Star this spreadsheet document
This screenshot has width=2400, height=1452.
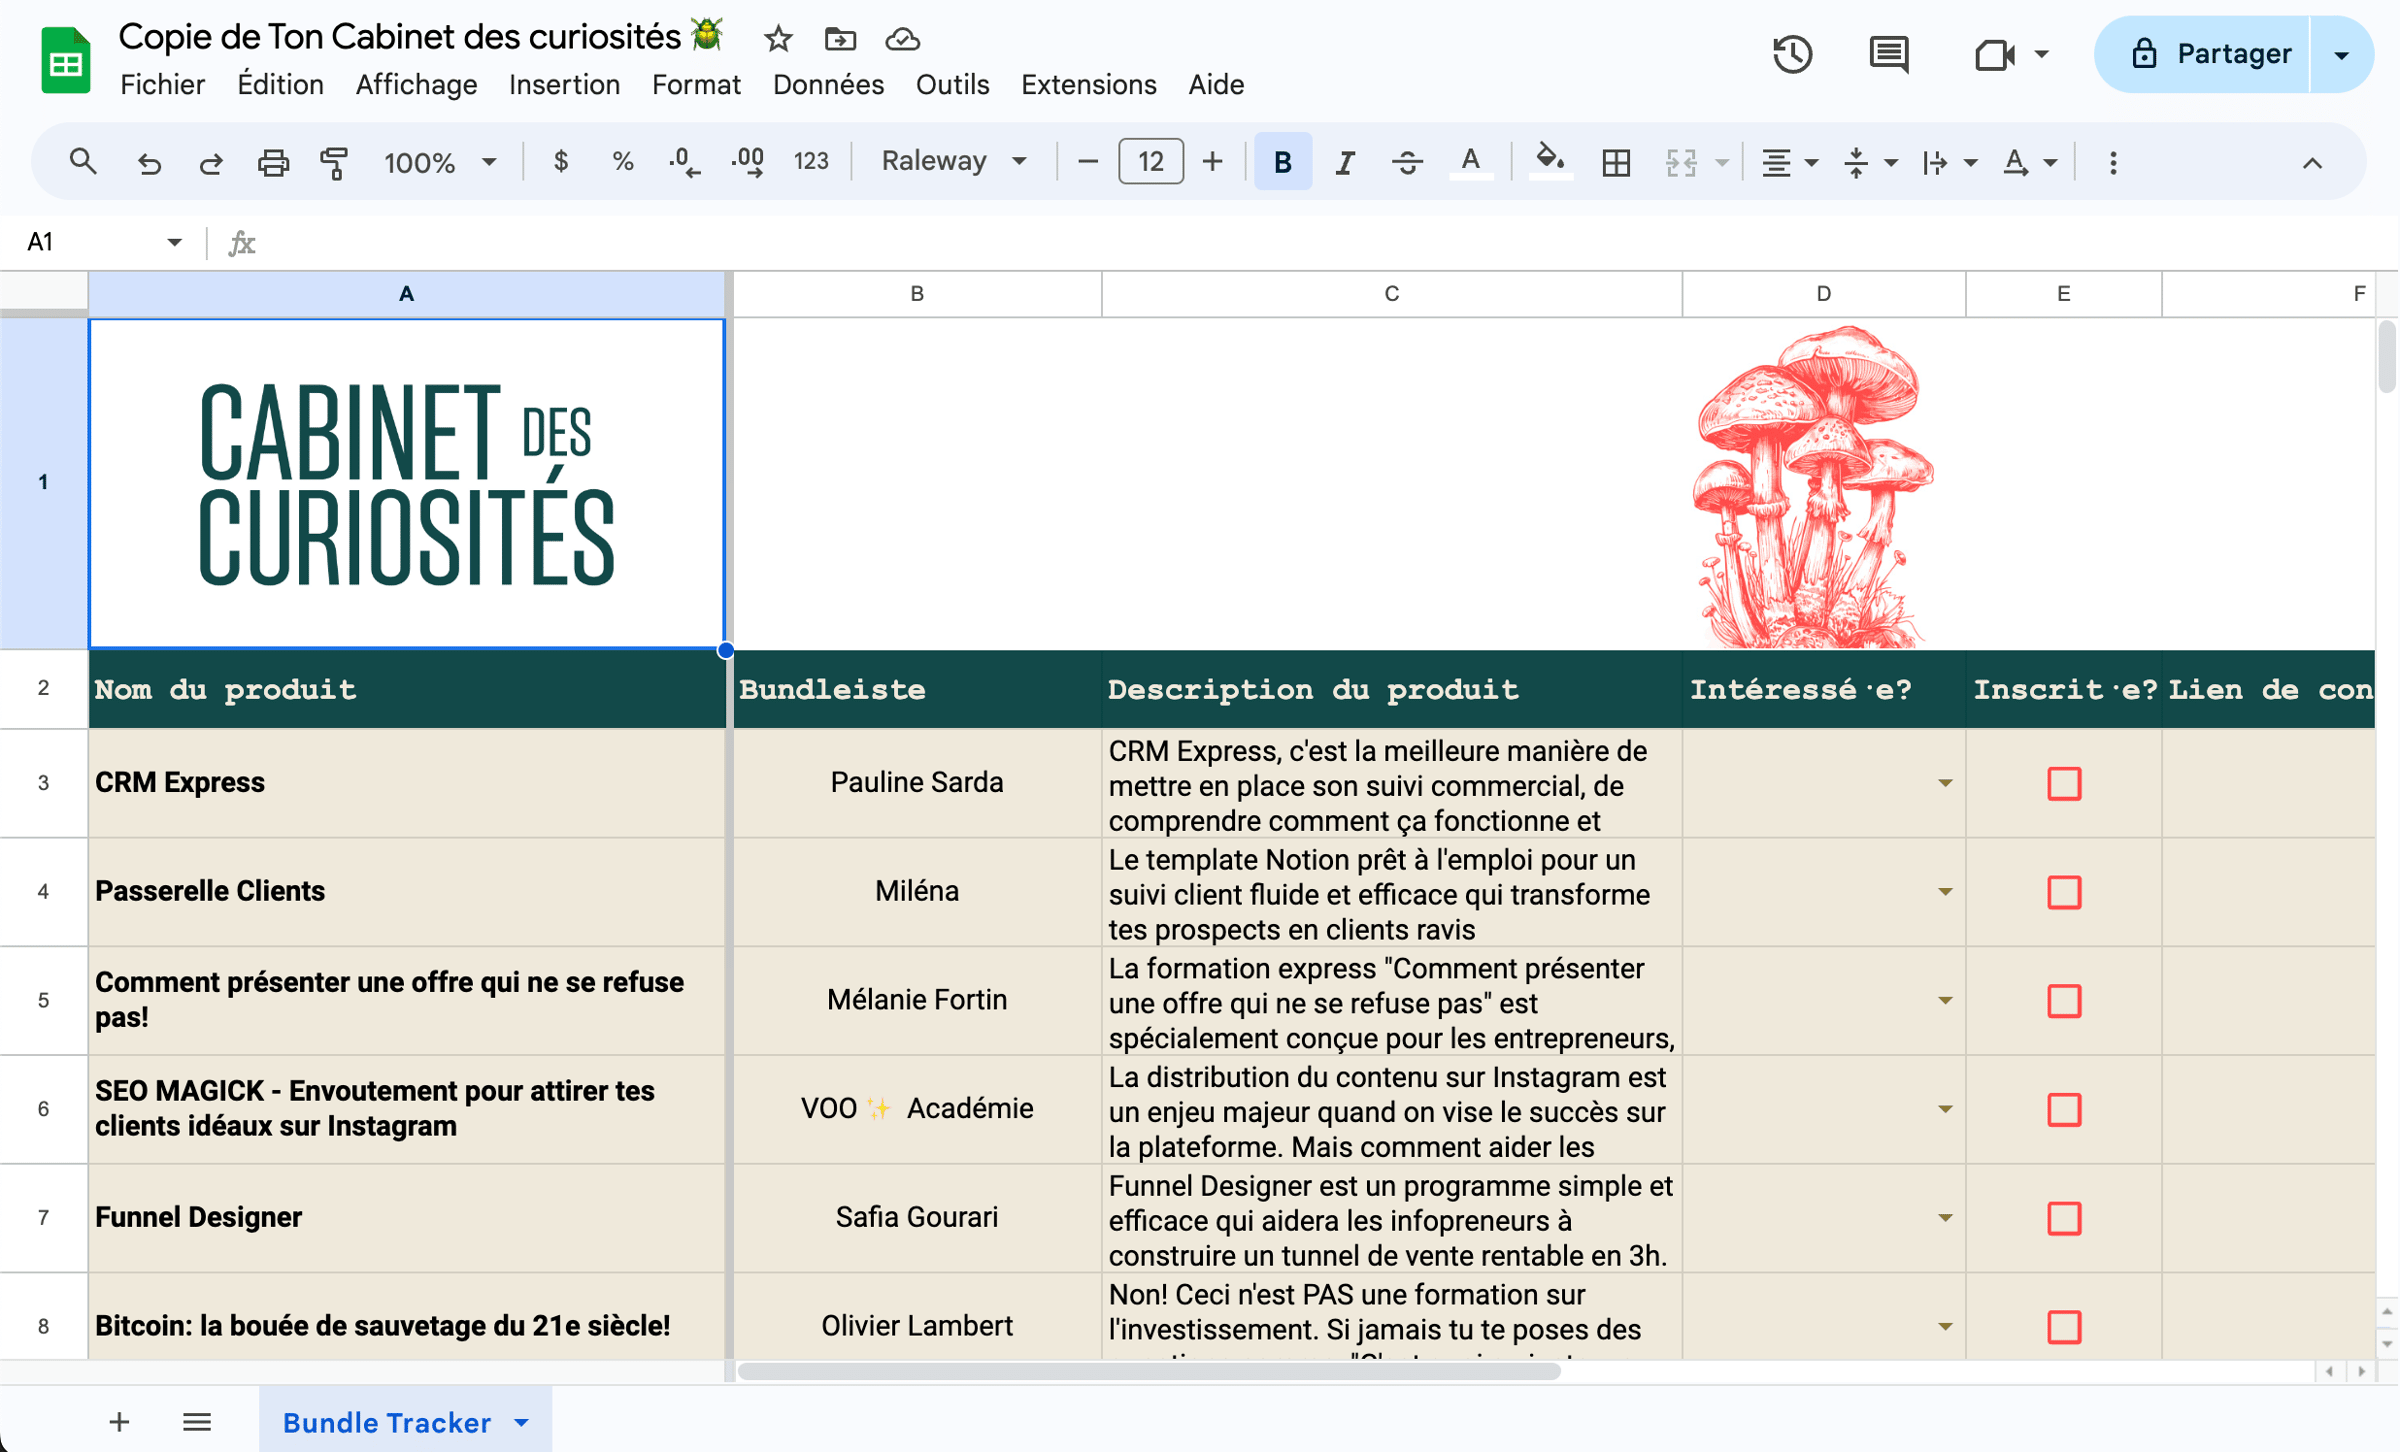pos(778,39)
